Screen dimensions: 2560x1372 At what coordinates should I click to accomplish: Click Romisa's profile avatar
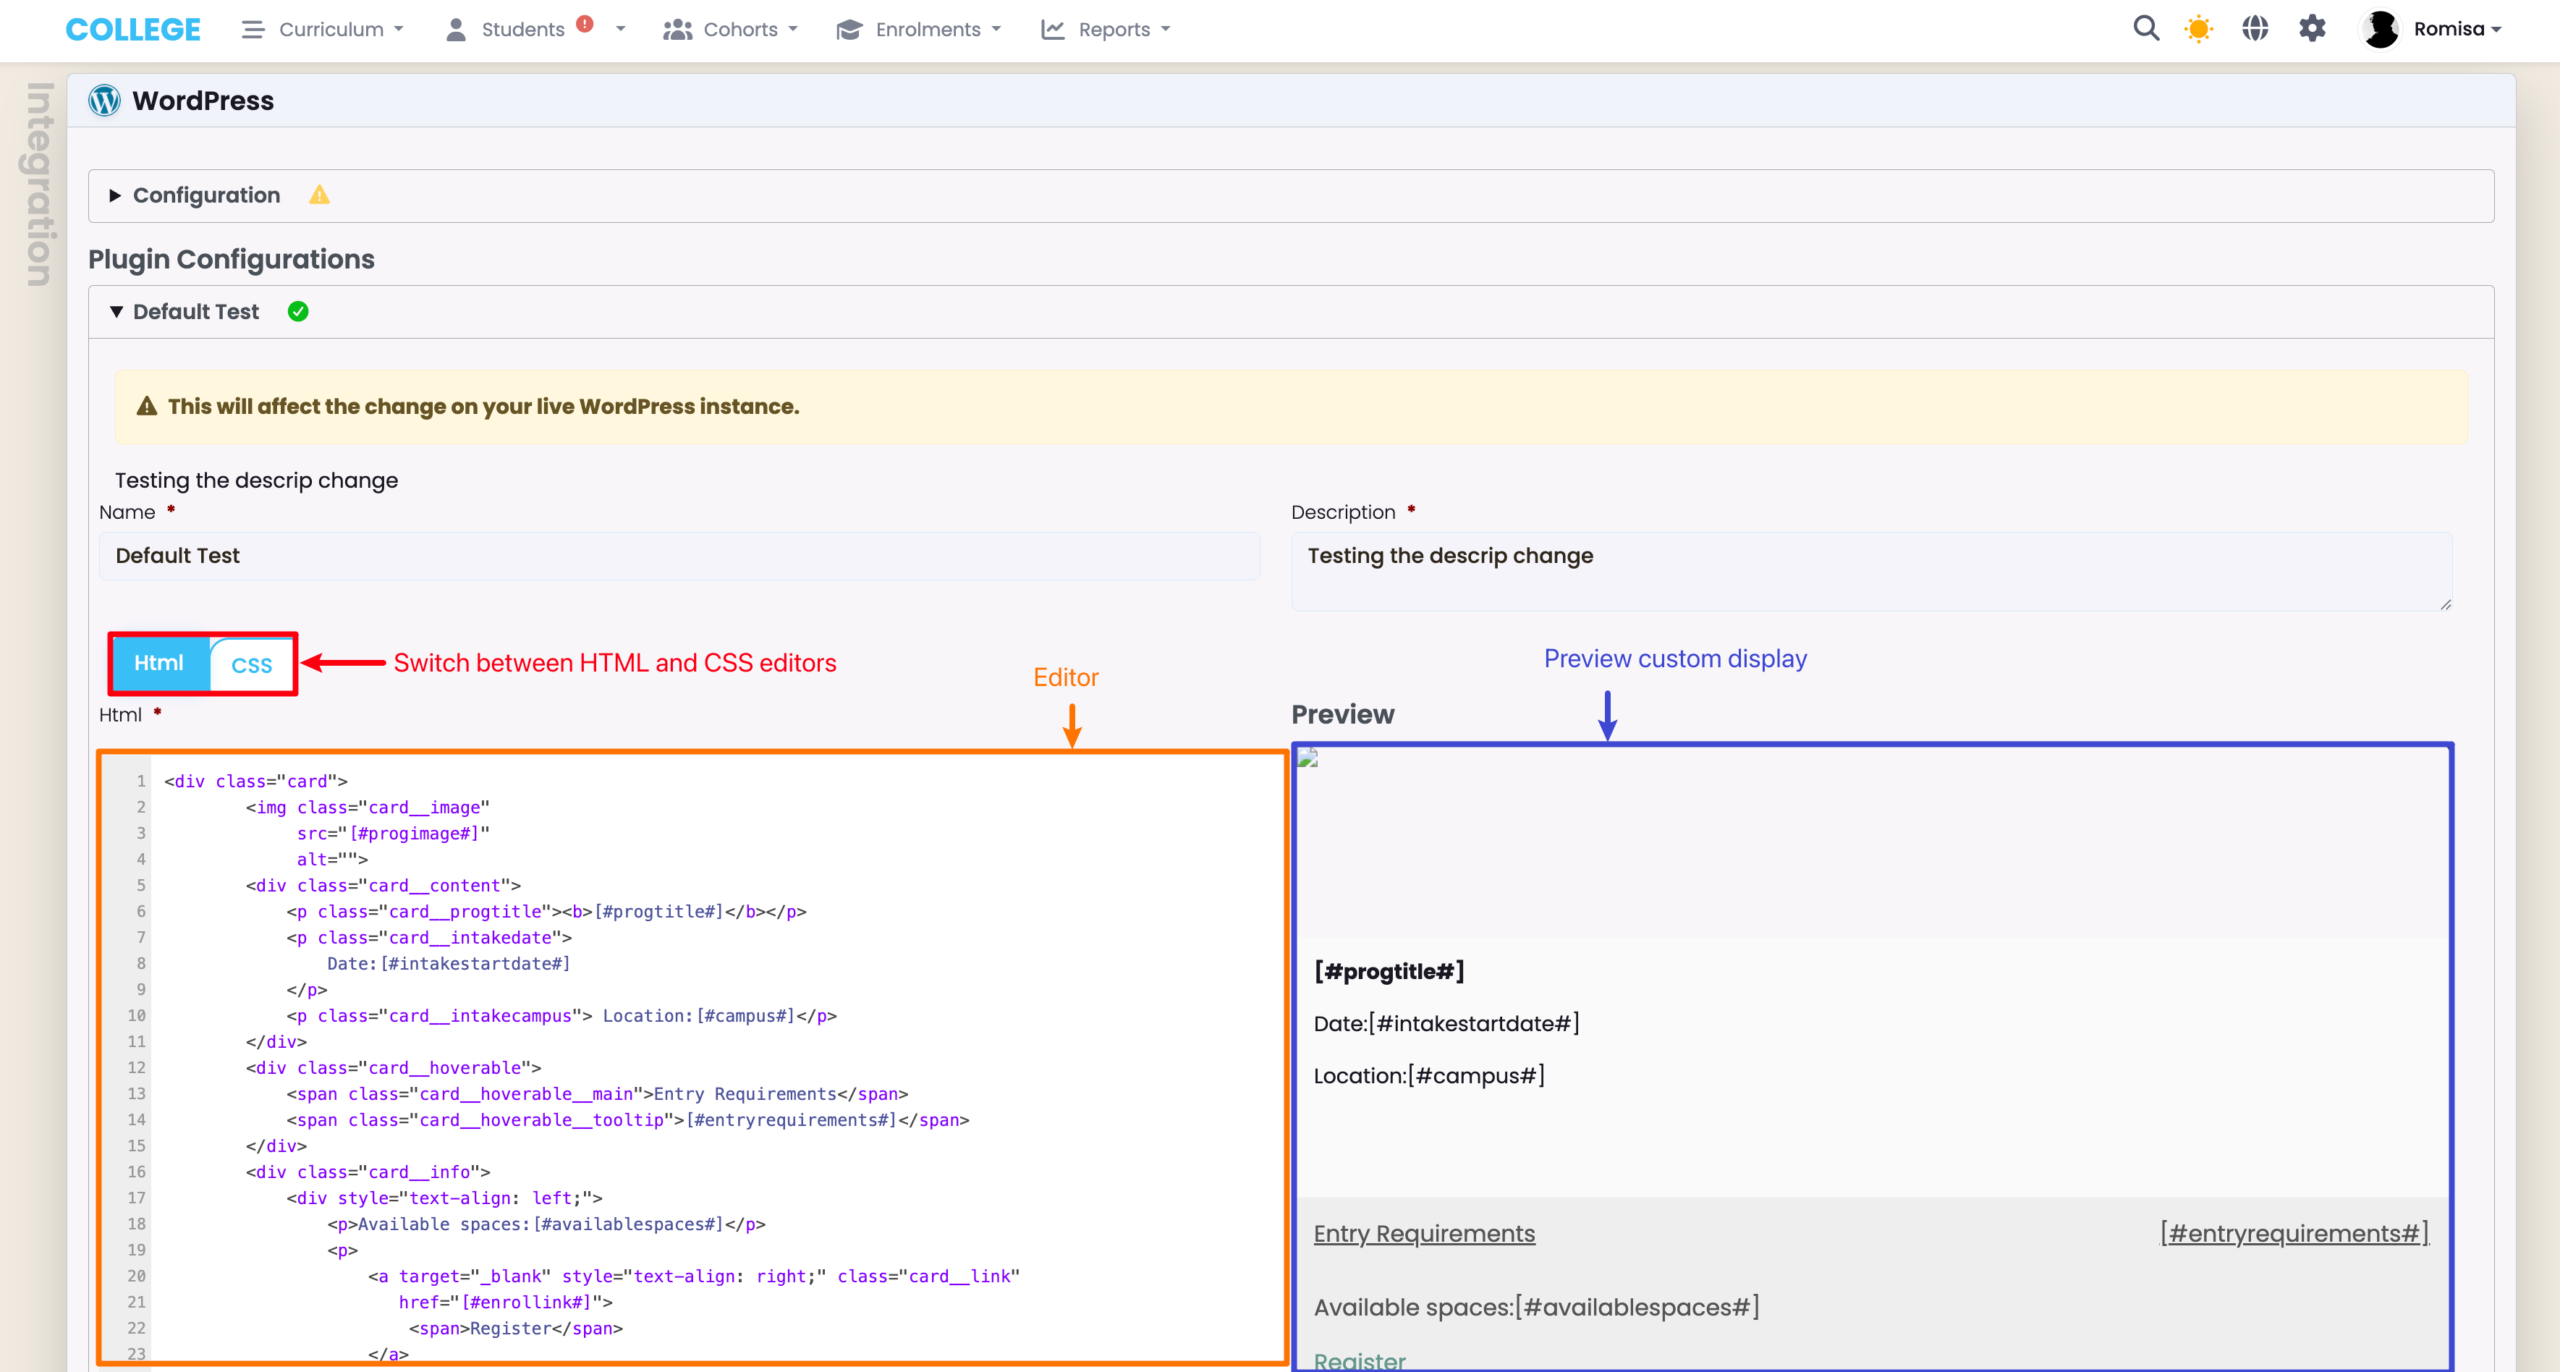pyautogui.click(x=2381, y=29)
